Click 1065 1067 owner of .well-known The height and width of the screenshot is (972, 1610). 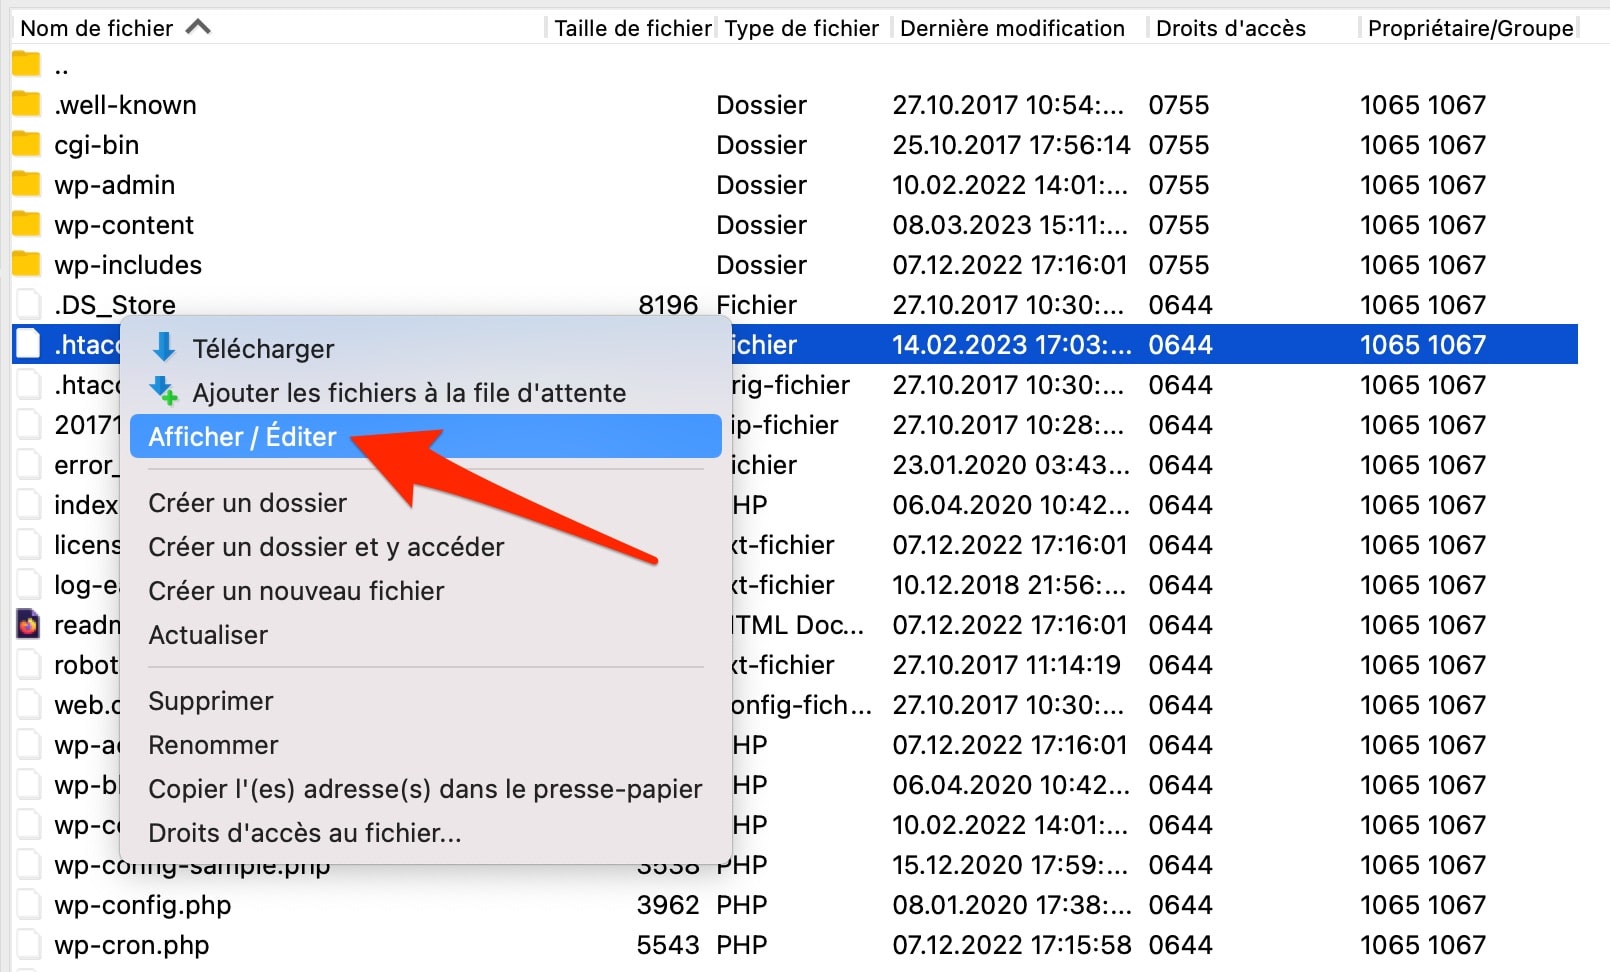click(1422, 105)
